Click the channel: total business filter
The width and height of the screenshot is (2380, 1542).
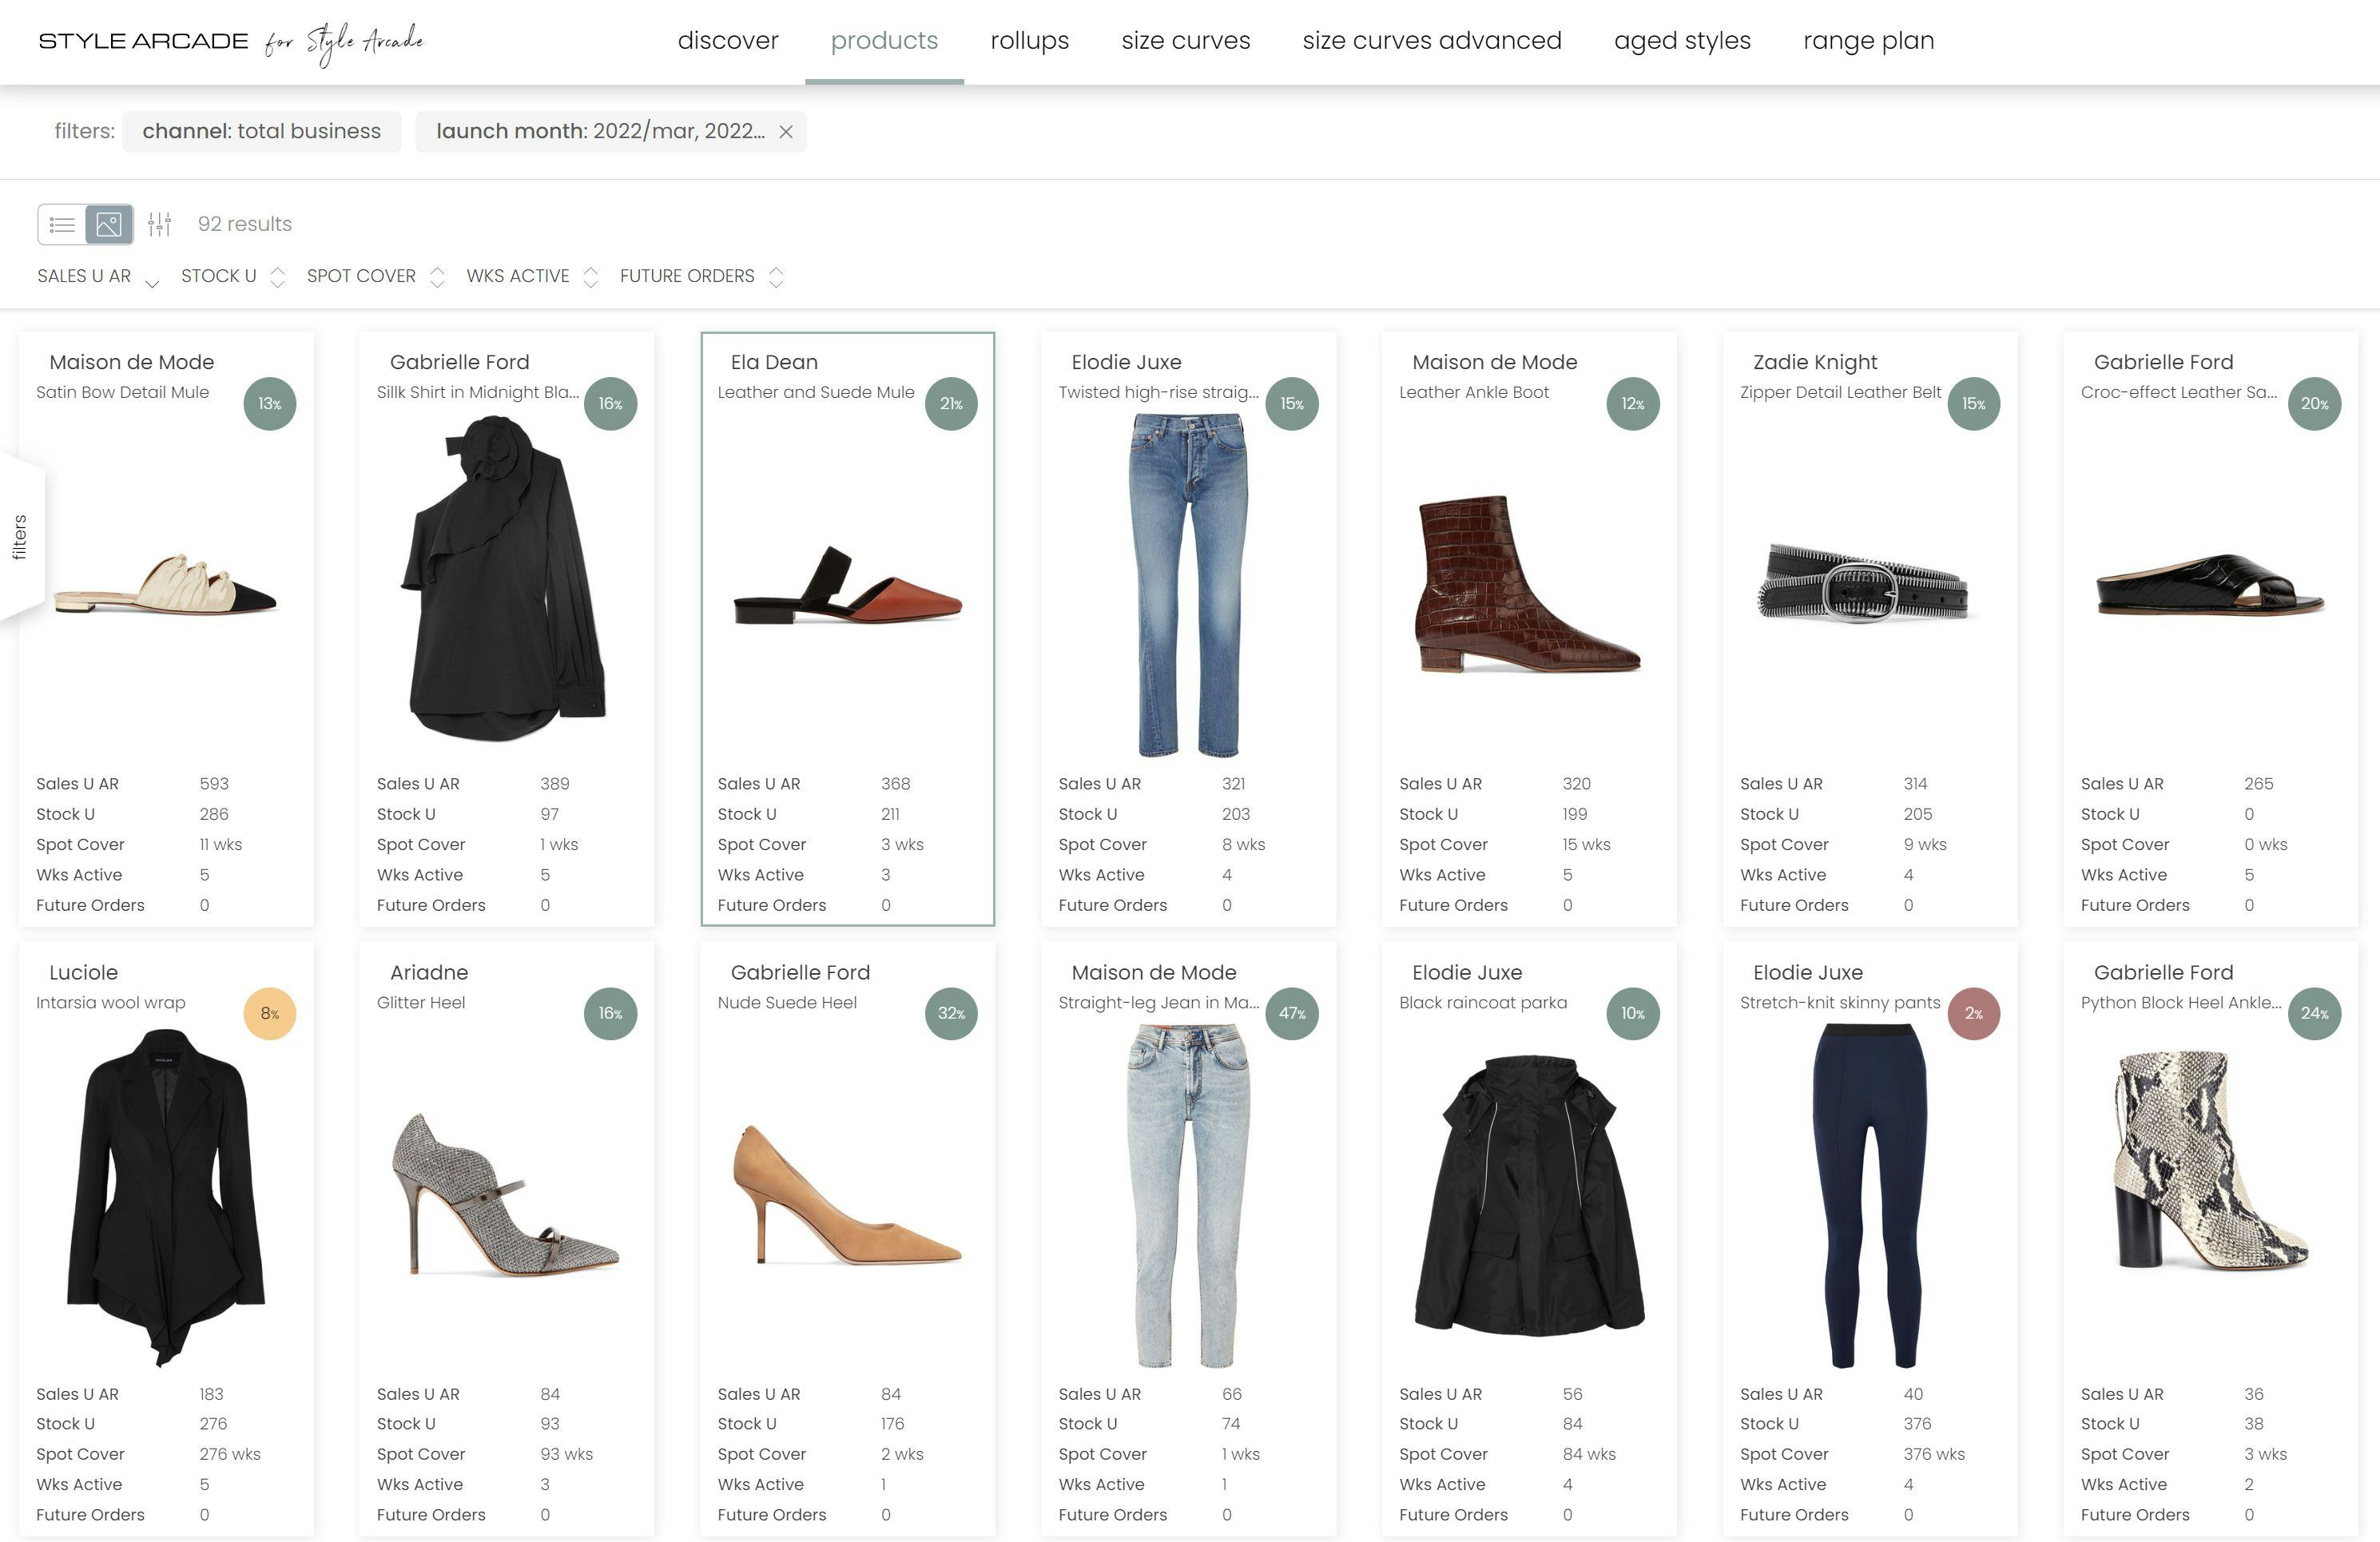(261, 132)
